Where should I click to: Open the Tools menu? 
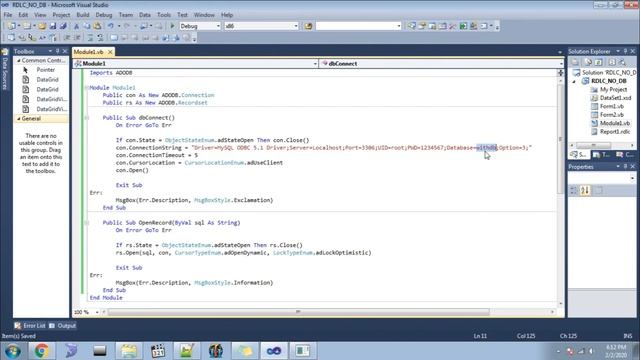(x=164, y=15)
